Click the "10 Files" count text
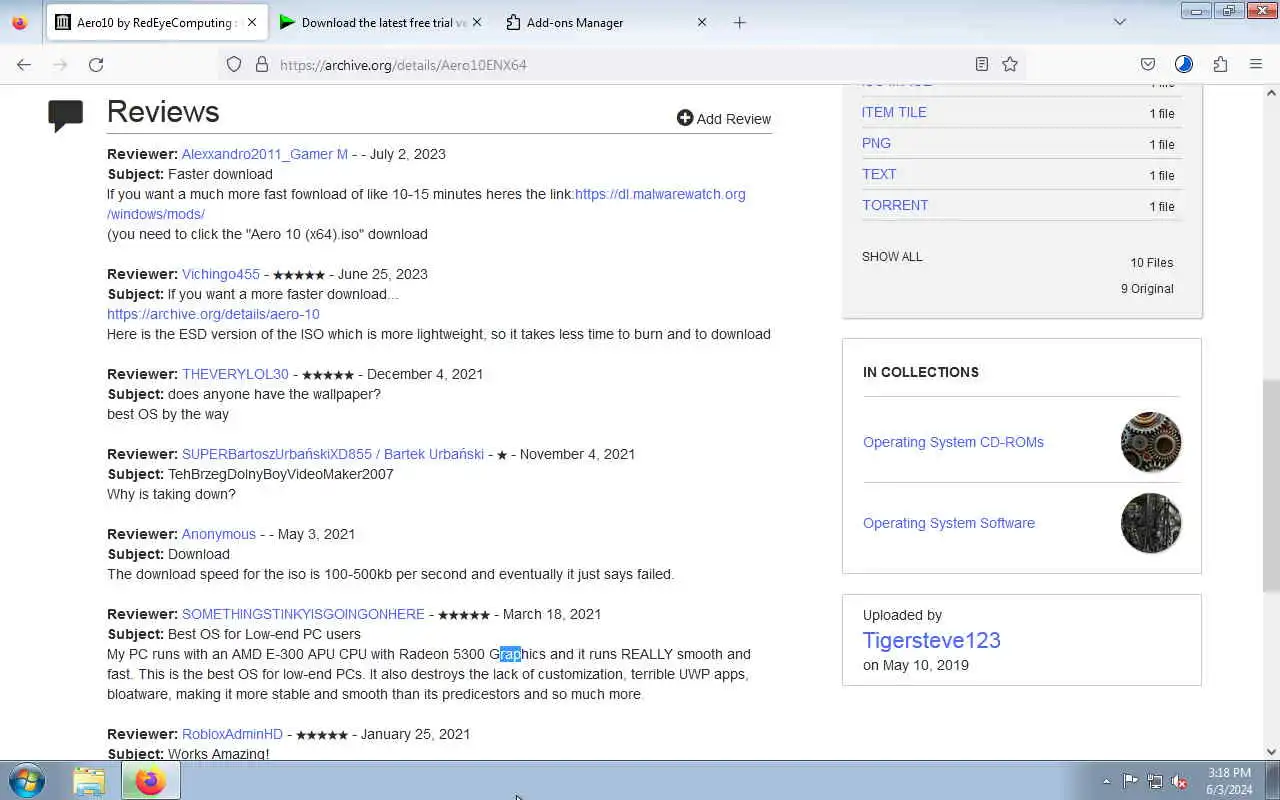The width and height of the screenshot is (1280, 800). click(1152, 262)
